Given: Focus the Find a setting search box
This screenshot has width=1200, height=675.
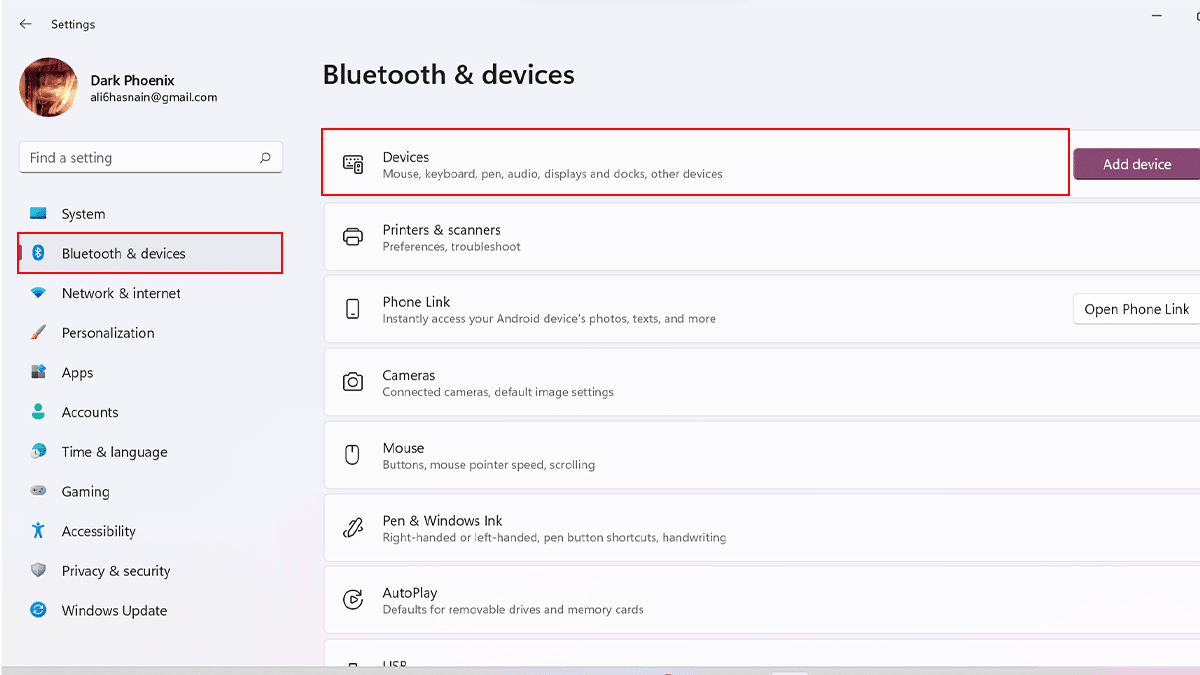Looking at the screenshot, I should click(x=140, y=158).
